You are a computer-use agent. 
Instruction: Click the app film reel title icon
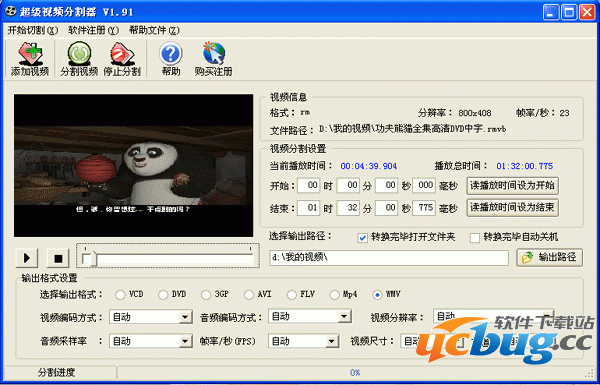pos(10,12)
